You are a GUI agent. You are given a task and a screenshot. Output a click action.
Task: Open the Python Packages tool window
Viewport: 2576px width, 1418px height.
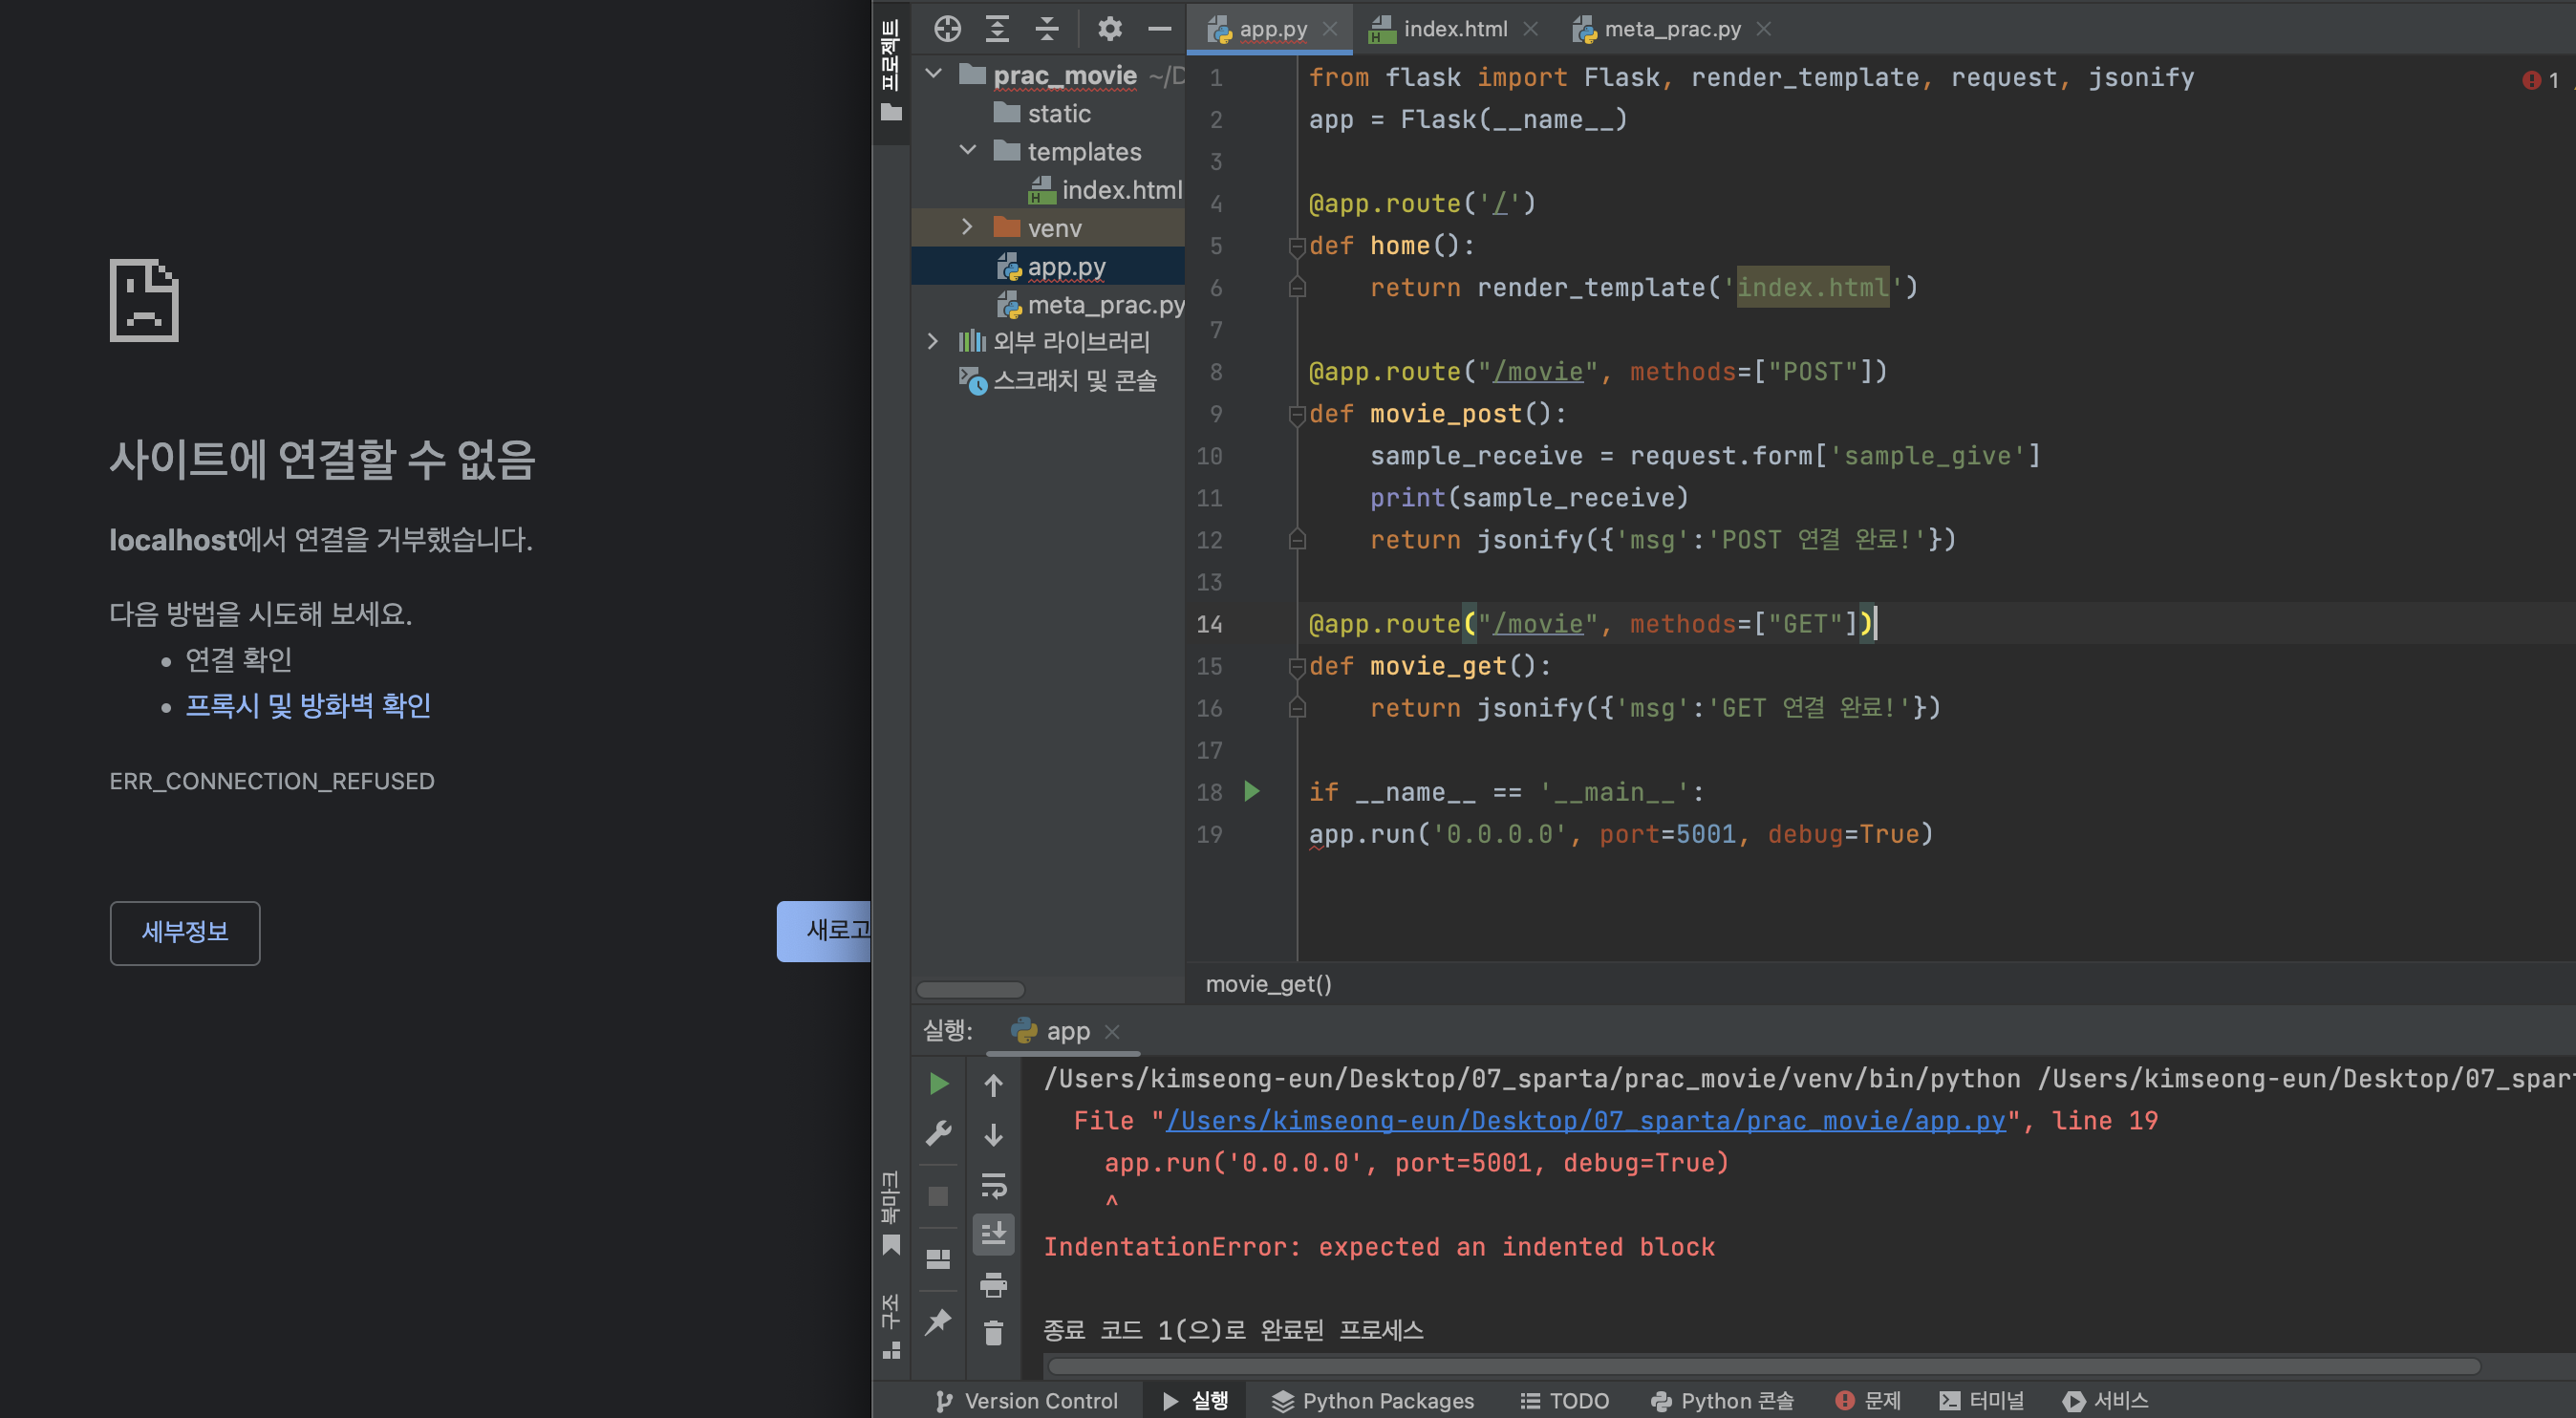(1372, 1400)
